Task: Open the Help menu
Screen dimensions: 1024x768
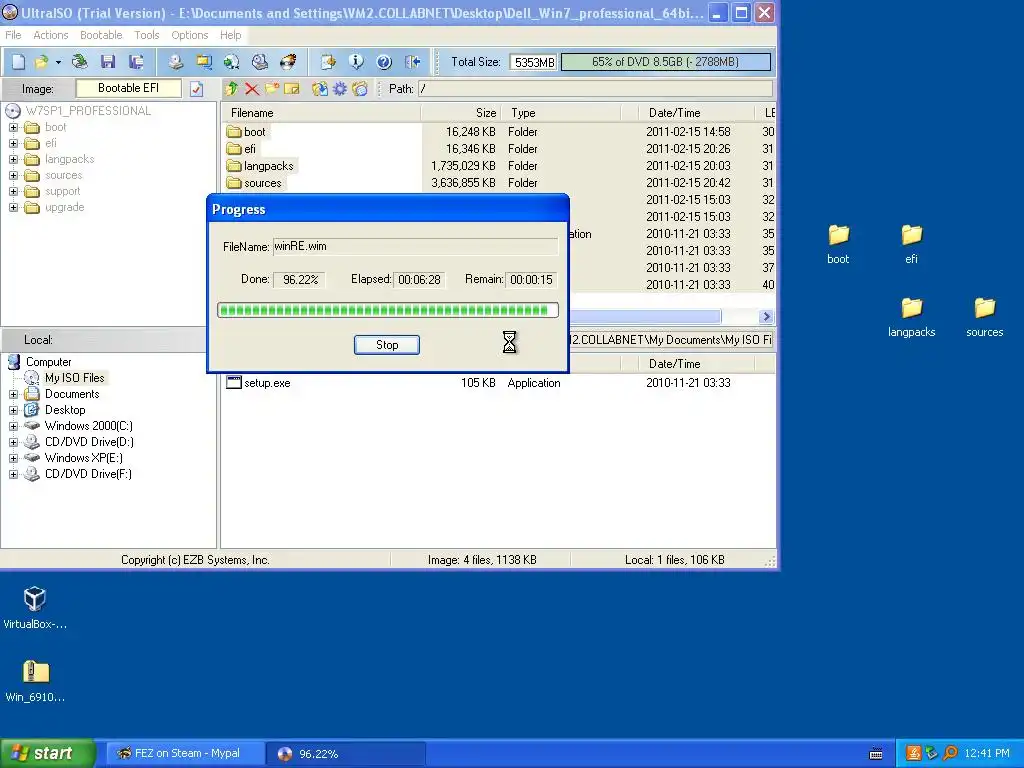Action: (231, 35)
